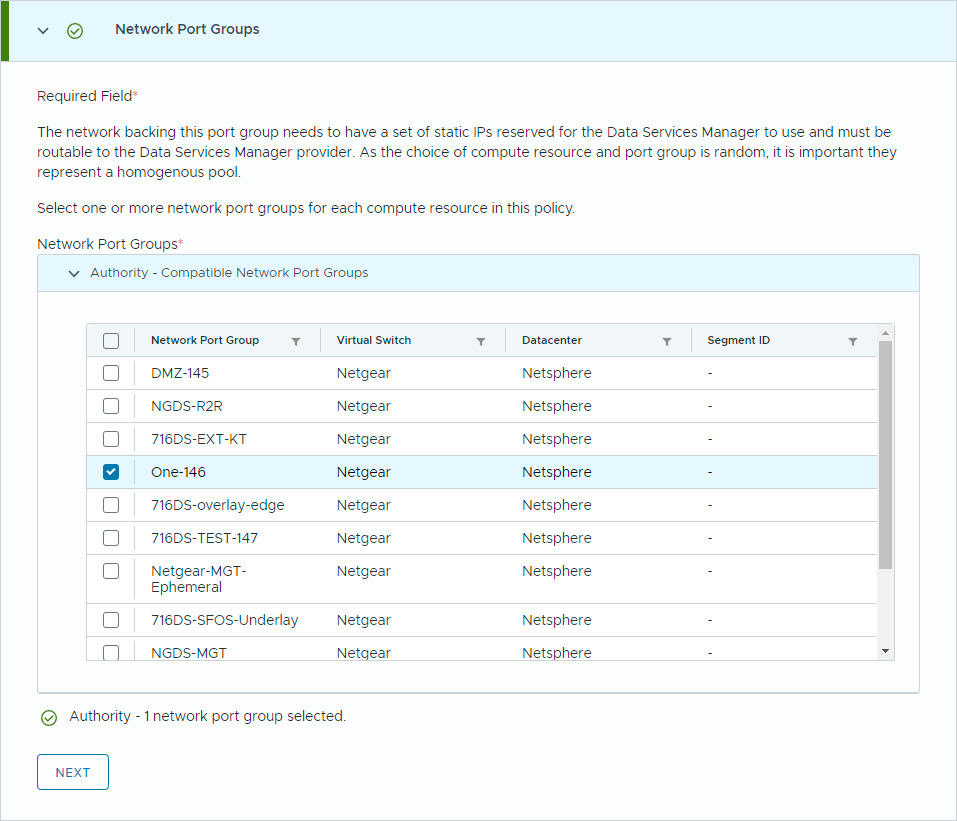Select the 716DS-EXT-KT row name

199,439
